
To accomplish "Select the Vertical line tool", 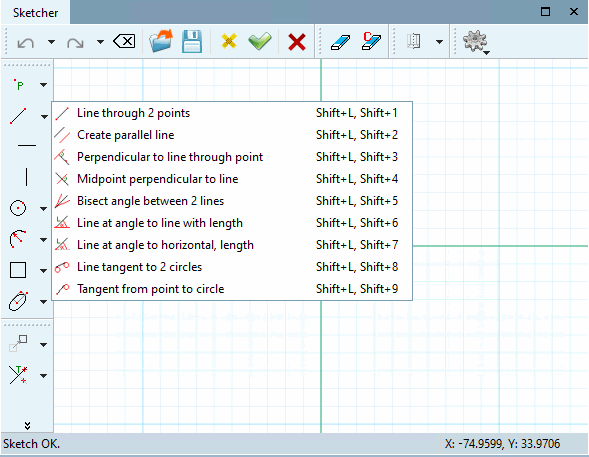I will pyautogui.click(x=26, y=177).
